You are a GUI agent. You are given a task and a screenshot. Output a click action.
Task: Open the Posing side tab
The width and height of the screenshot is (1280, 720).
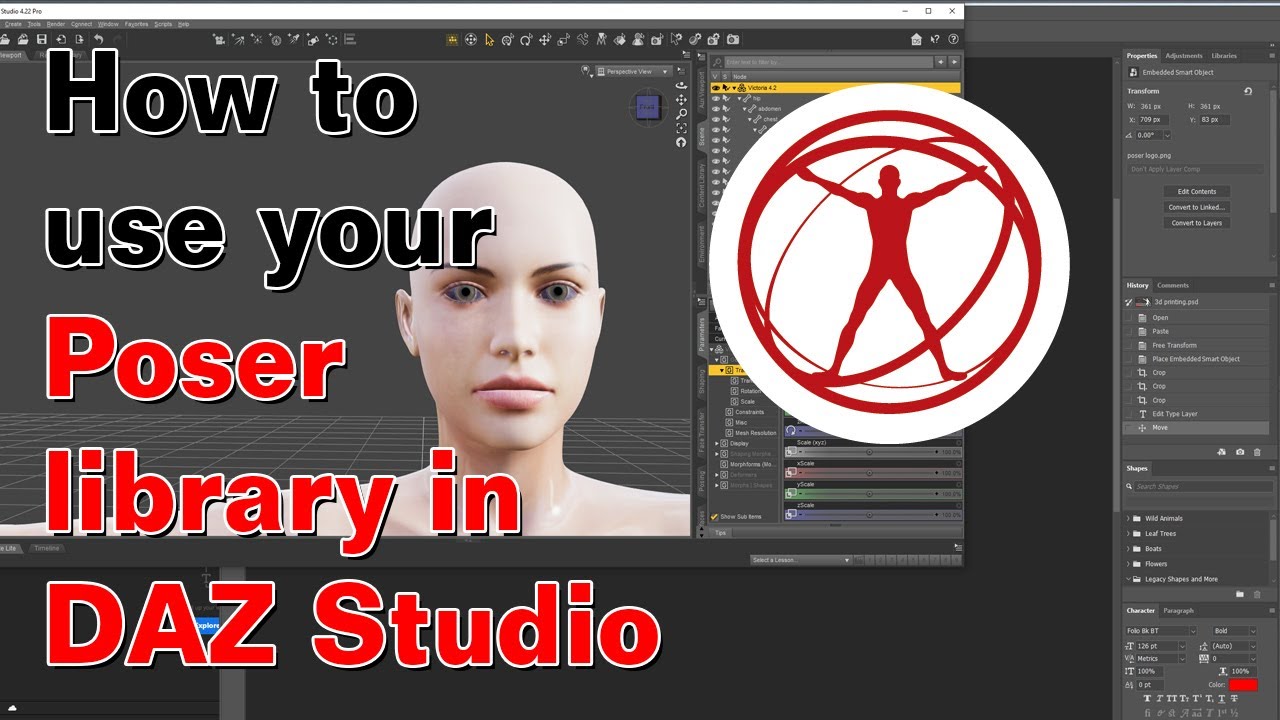[701, 480]
